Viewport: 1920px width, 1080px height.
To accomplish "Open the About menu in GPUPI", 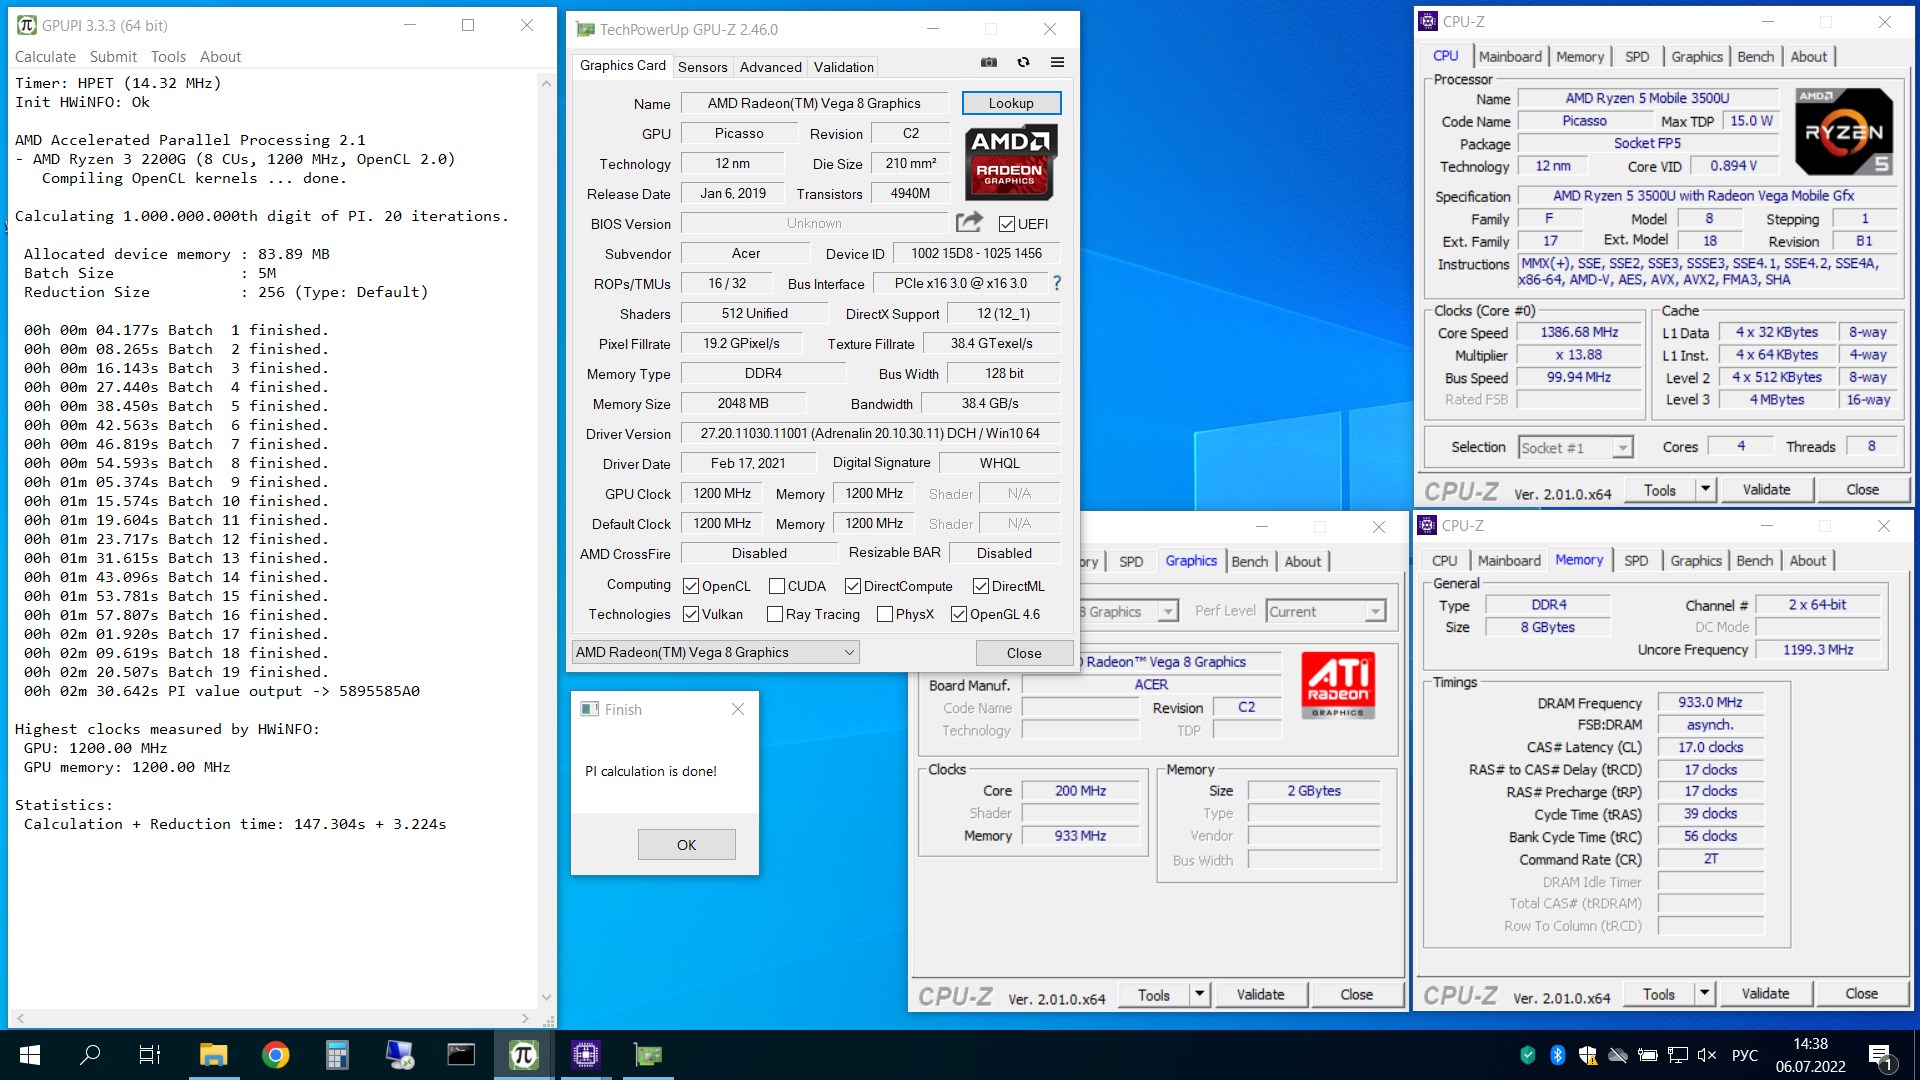I will (x=220, y=57).
